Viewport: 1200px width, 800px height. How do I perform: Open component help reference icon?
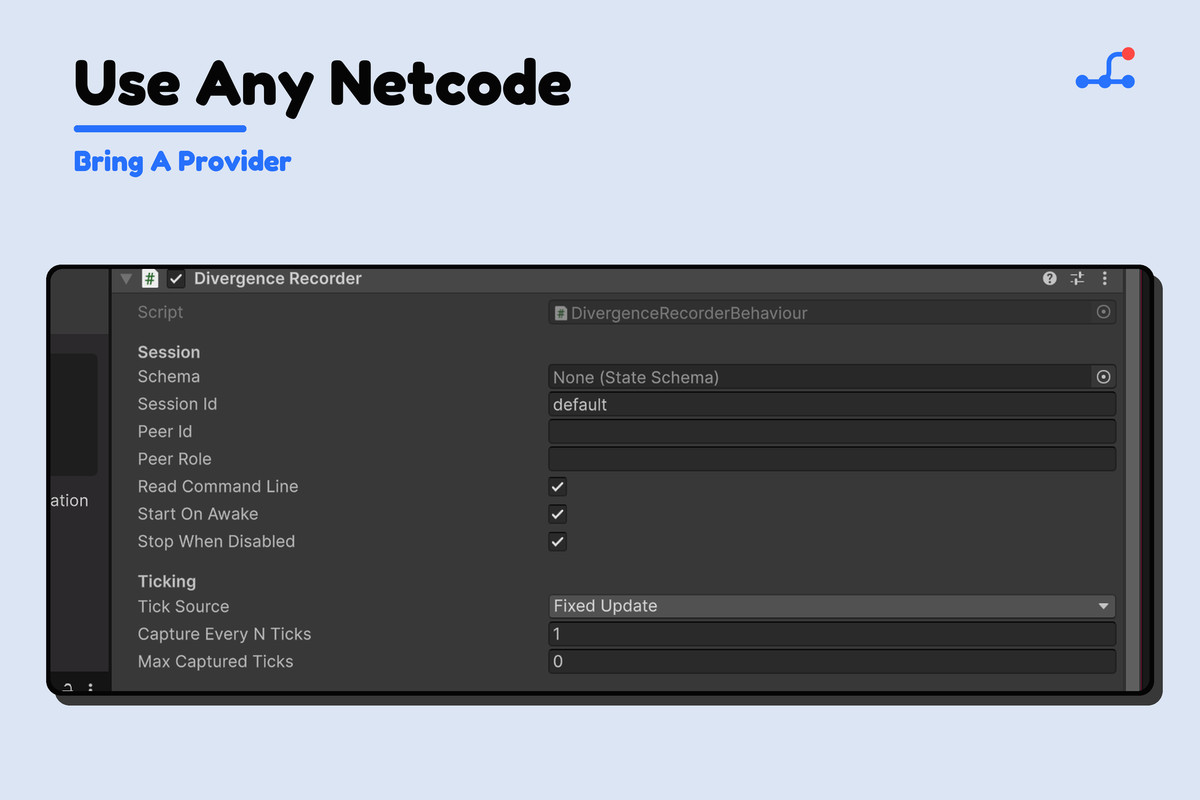pyautogui.click(x=1050, y=279)
